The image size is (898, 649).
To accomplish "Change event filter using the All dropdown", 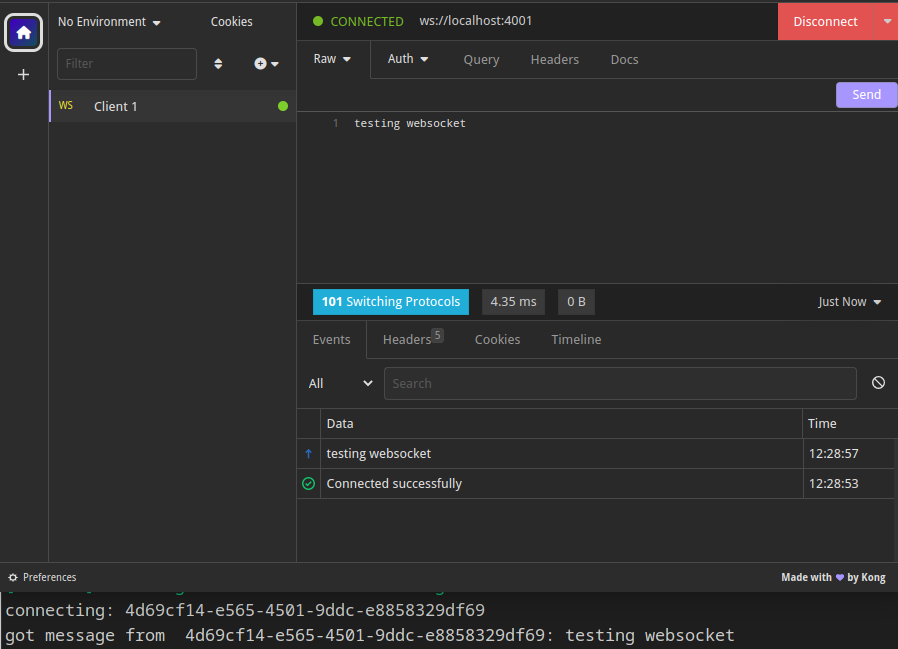I will pos(340,383).
